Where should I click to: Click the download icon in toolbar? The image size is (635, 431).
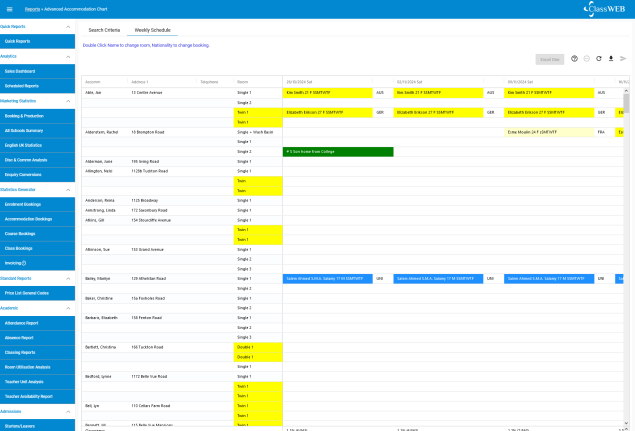pos(611,59)
